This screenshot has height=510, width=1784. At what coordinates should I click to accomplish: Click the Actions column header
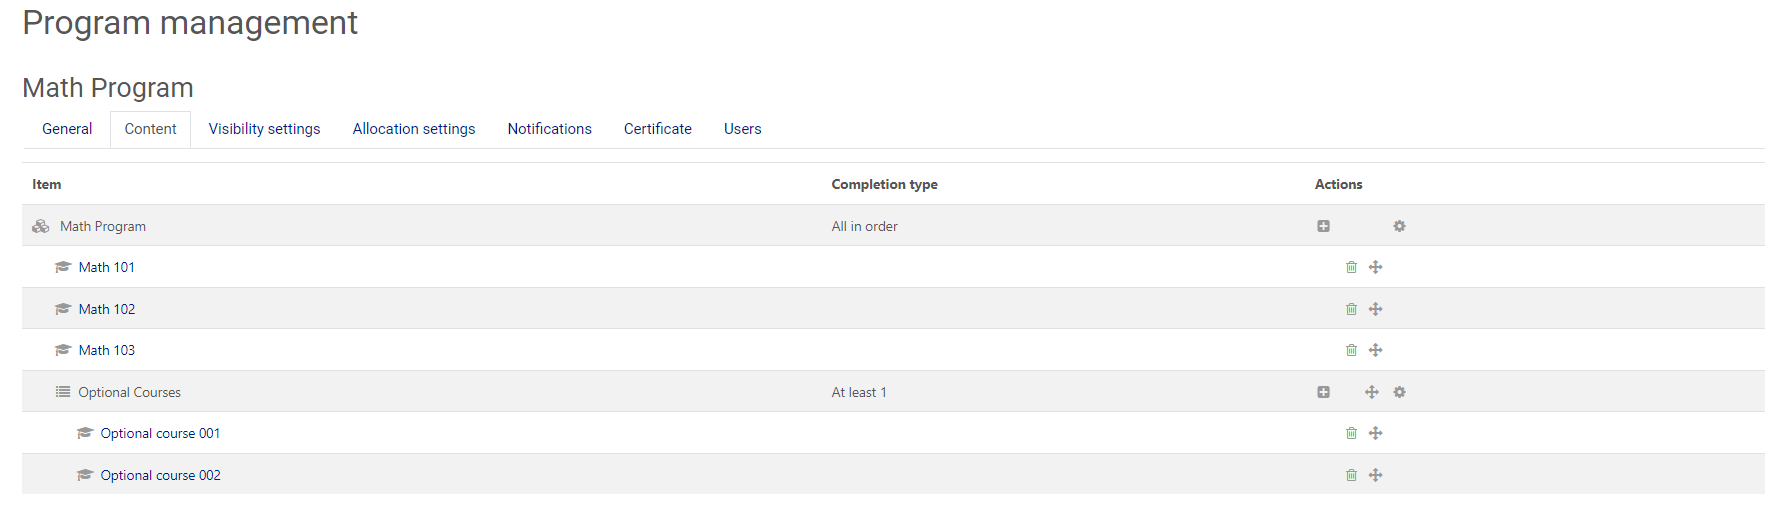click(1338, 184)
